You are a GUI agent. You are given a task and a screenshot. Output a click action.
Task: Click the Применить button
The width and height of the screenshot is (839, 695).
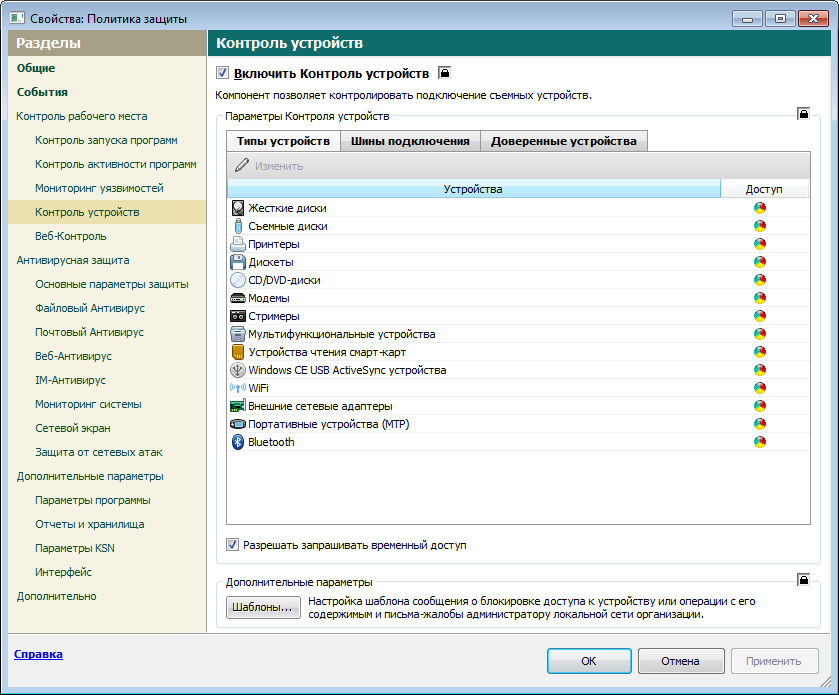774,661
